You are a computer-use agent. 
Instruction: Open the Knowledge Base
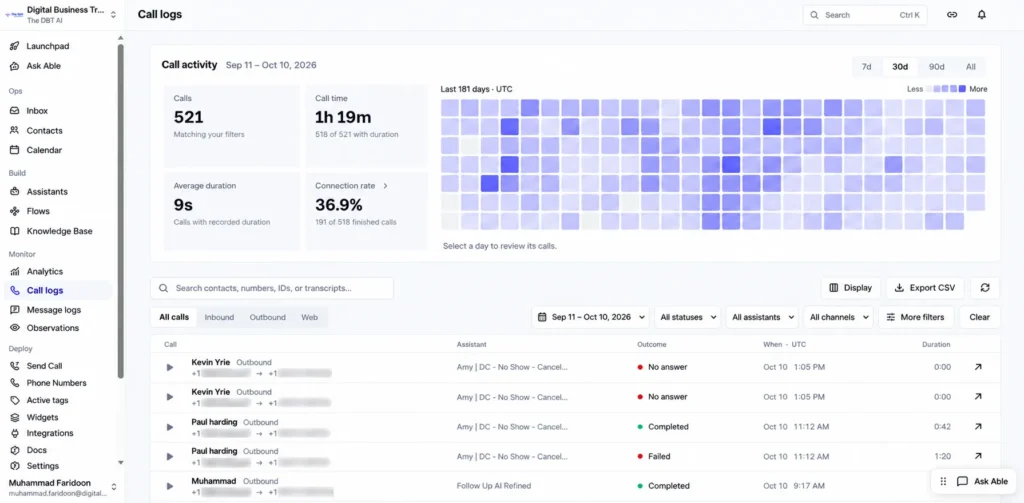pyautogui.click(x=59, y=231)
